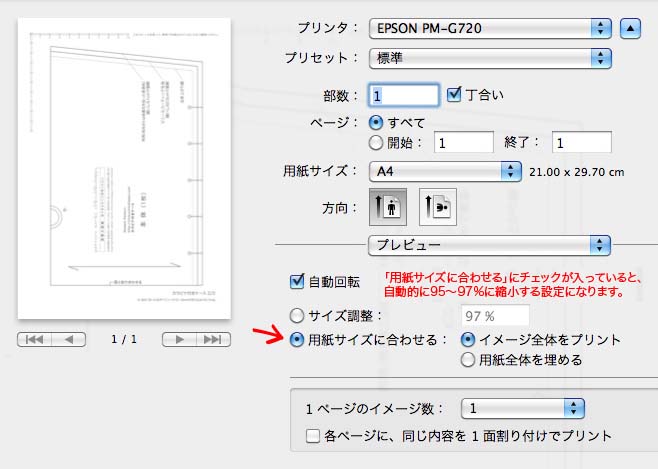Select portrait orientation icon
Image resolution: width=658 pixels, height=469 pixels.
coord(388,207)
